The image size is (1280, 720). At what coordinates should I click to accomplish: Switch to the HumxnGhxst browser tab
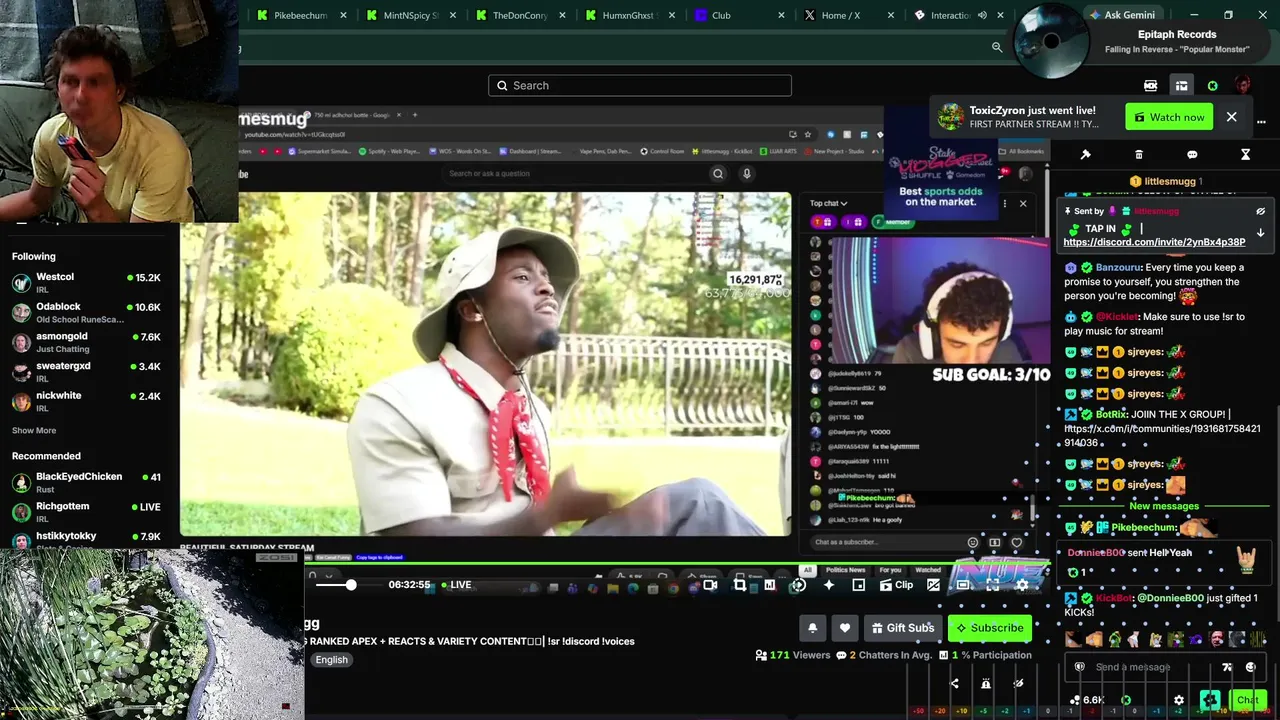[x=632, y=15]
